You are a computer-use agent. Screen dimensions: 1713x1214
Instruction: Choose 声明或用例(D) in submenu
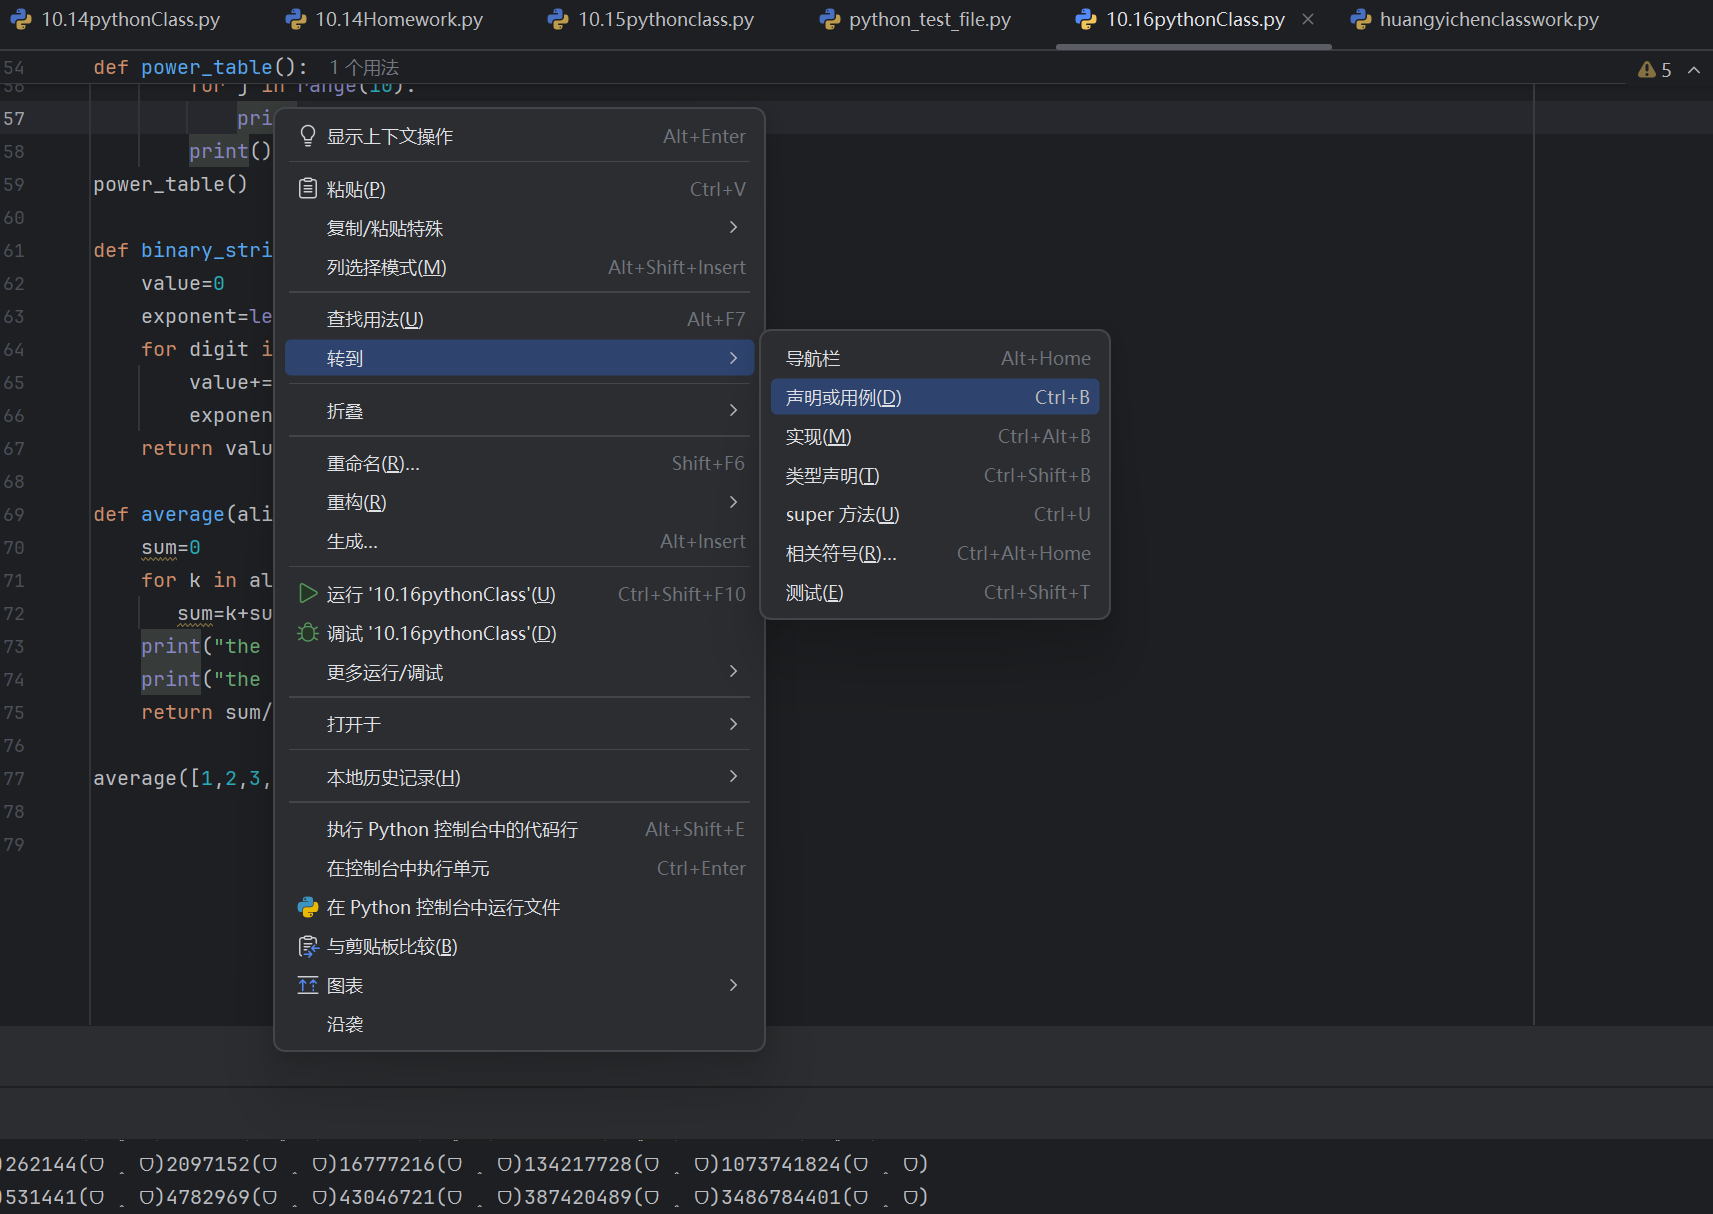(935, 397)
